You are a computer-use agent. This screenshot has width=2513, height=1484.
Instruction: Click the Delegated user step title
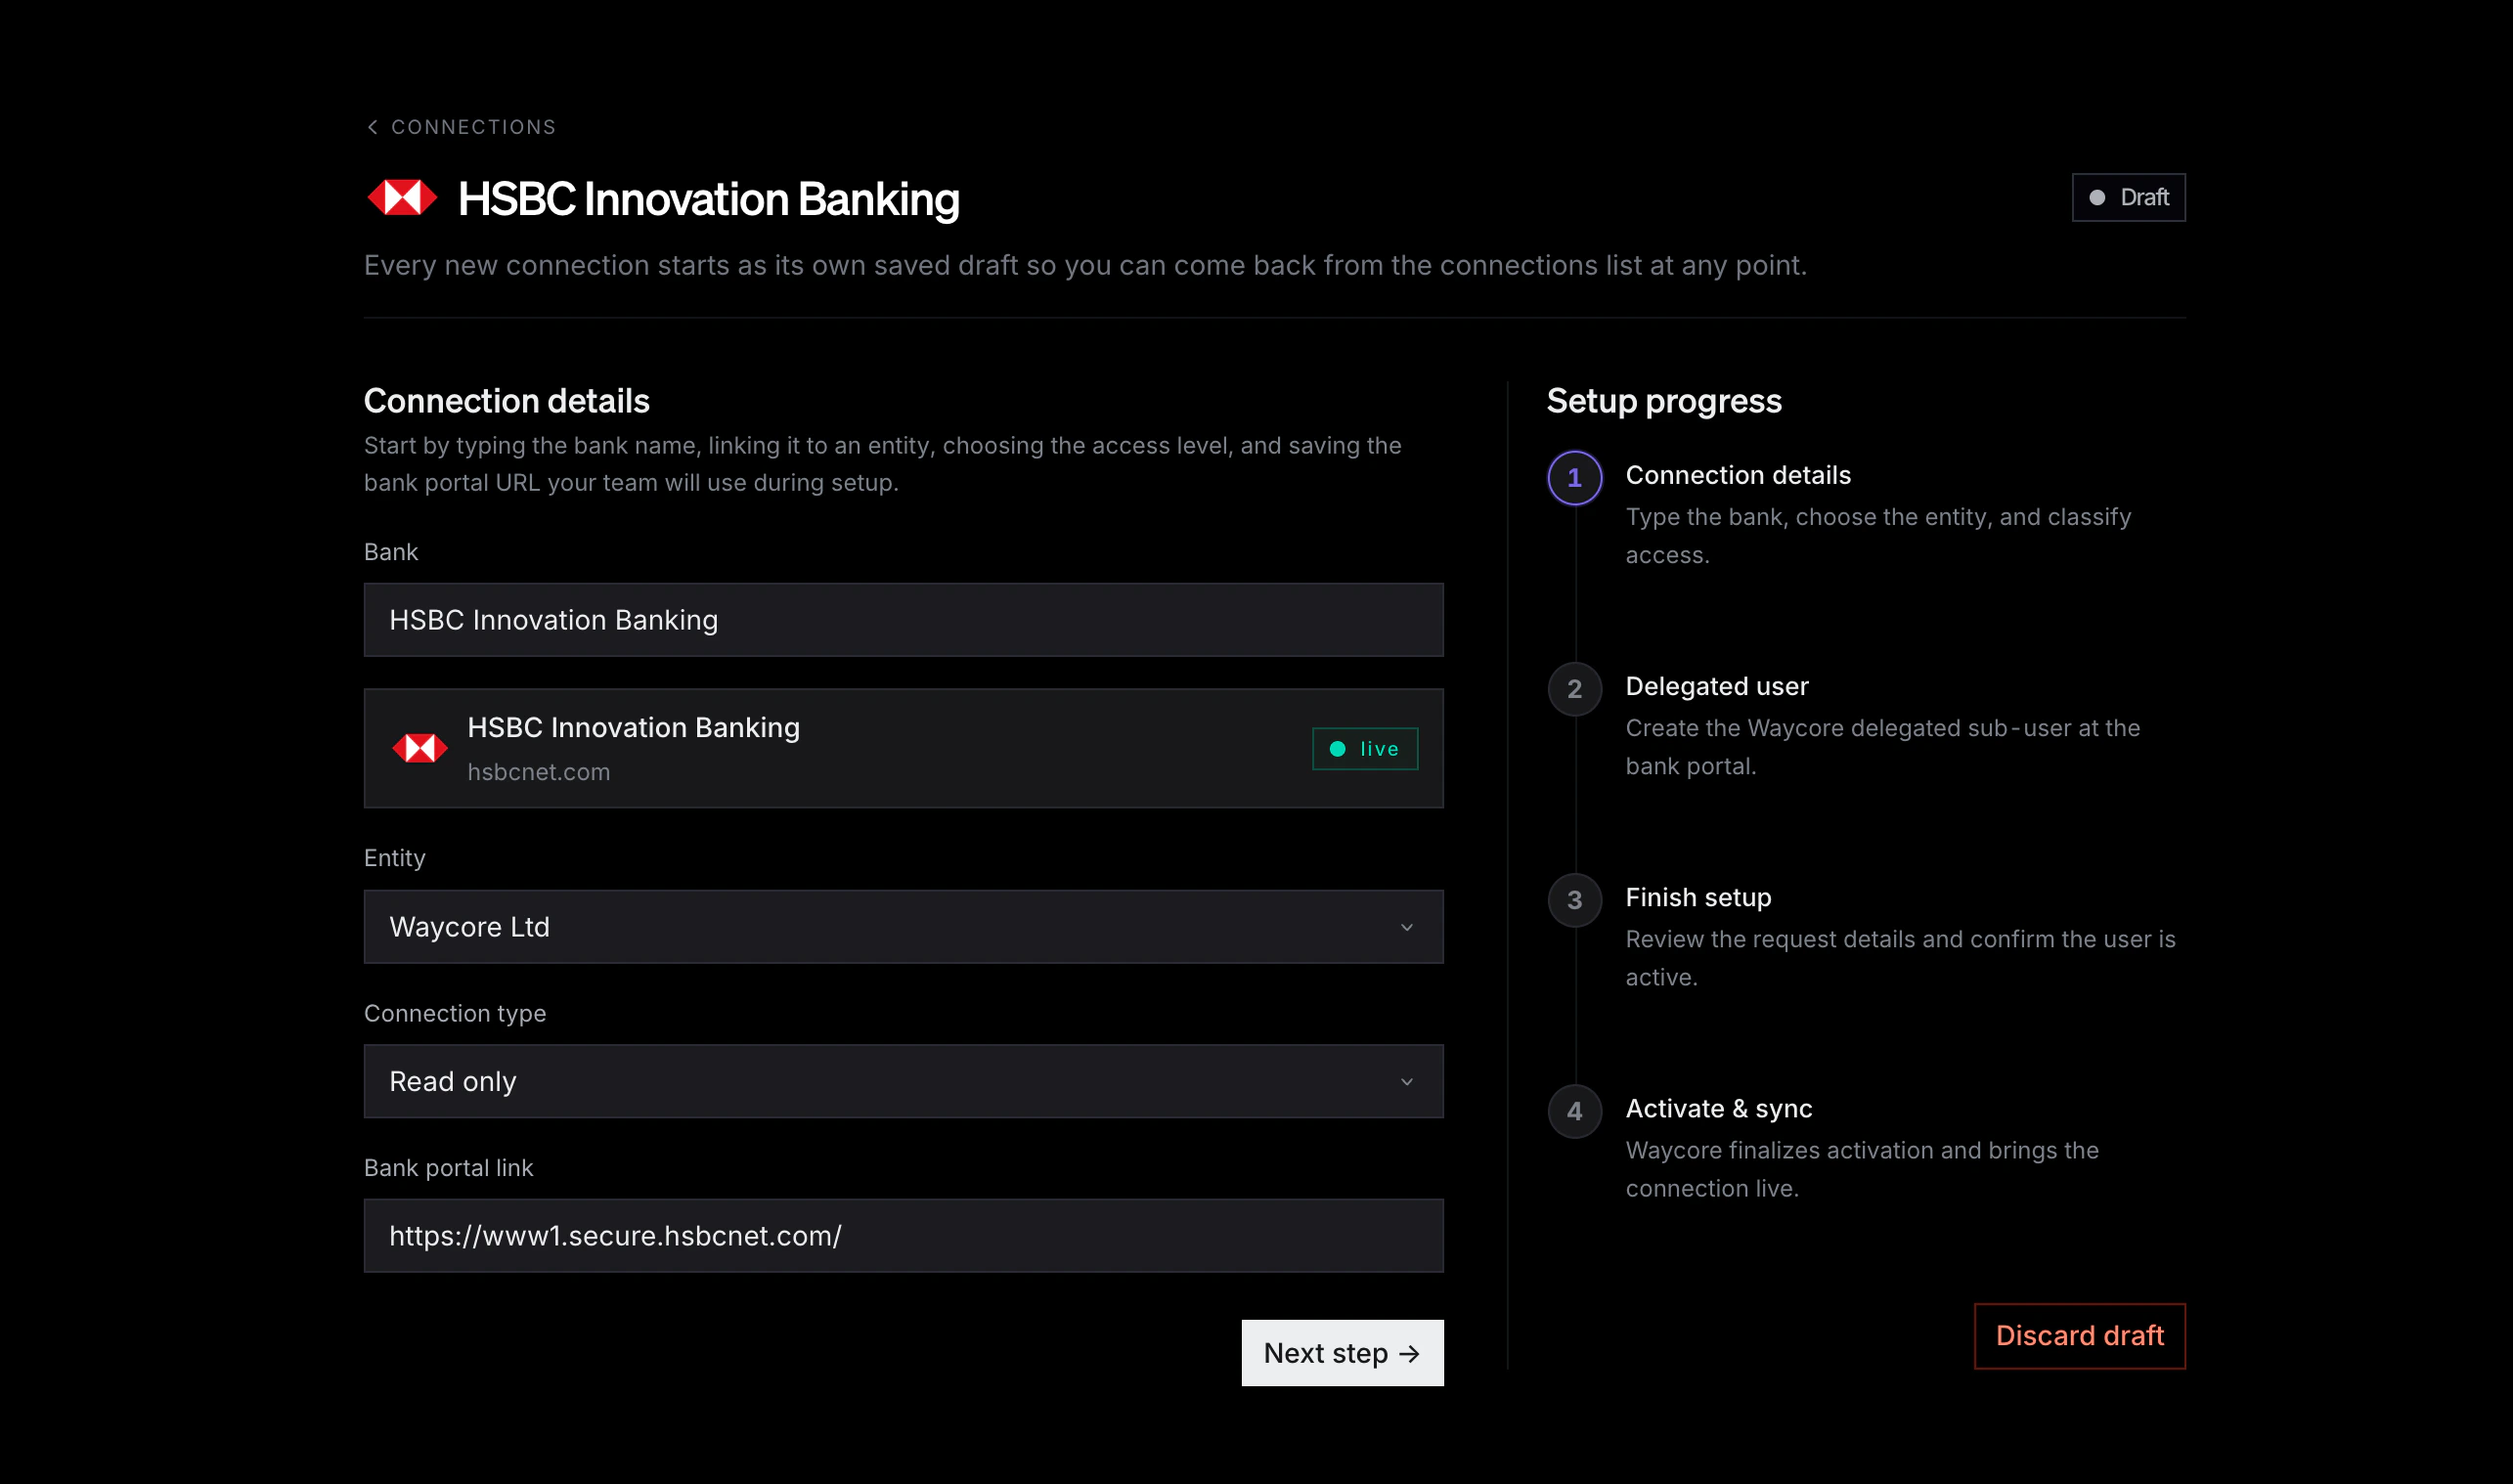1717,686
